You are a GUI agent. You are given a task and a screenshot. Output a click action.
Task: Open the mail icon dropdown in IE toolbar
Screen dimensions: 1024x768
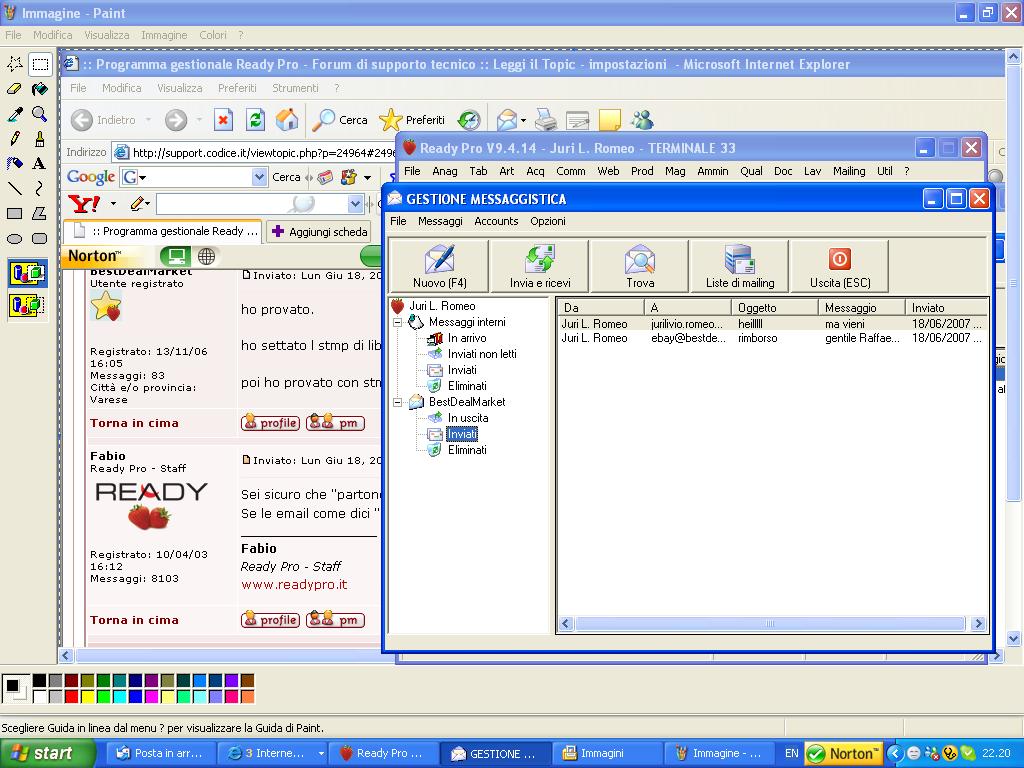click(524, 120)
